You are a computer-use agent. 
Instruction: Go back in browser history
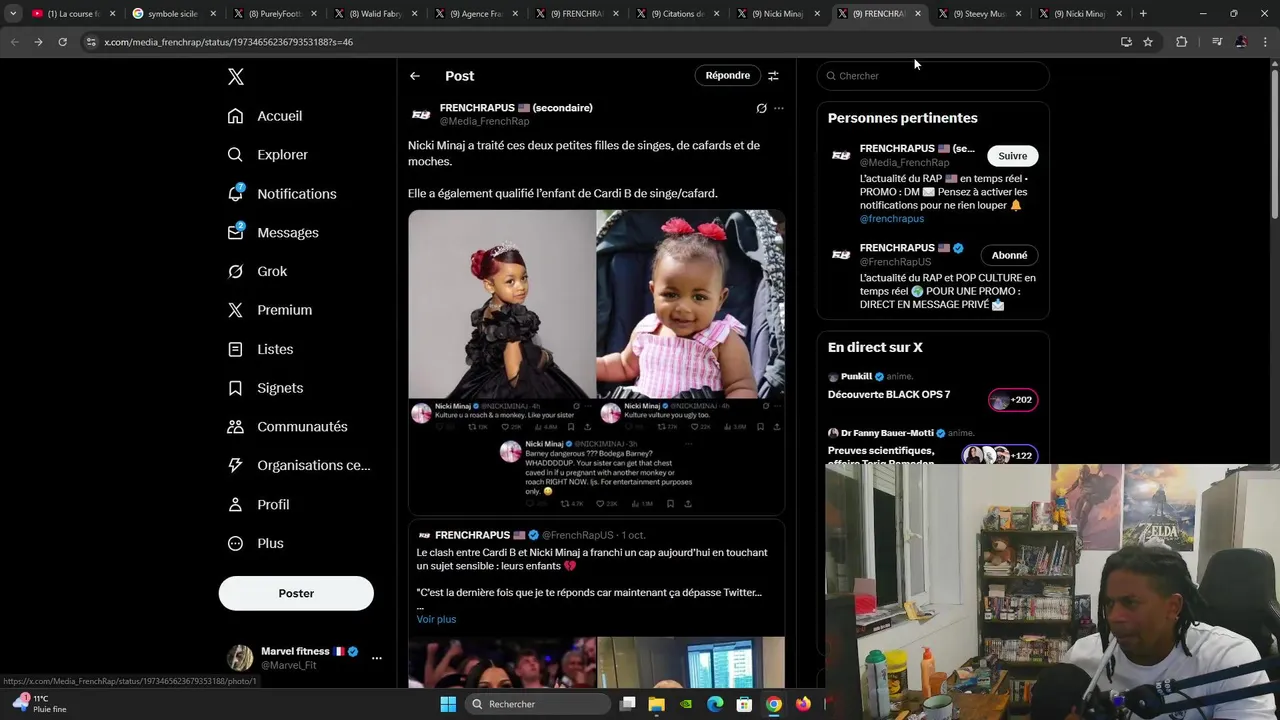pyautogui.click(x=14, y=42)
